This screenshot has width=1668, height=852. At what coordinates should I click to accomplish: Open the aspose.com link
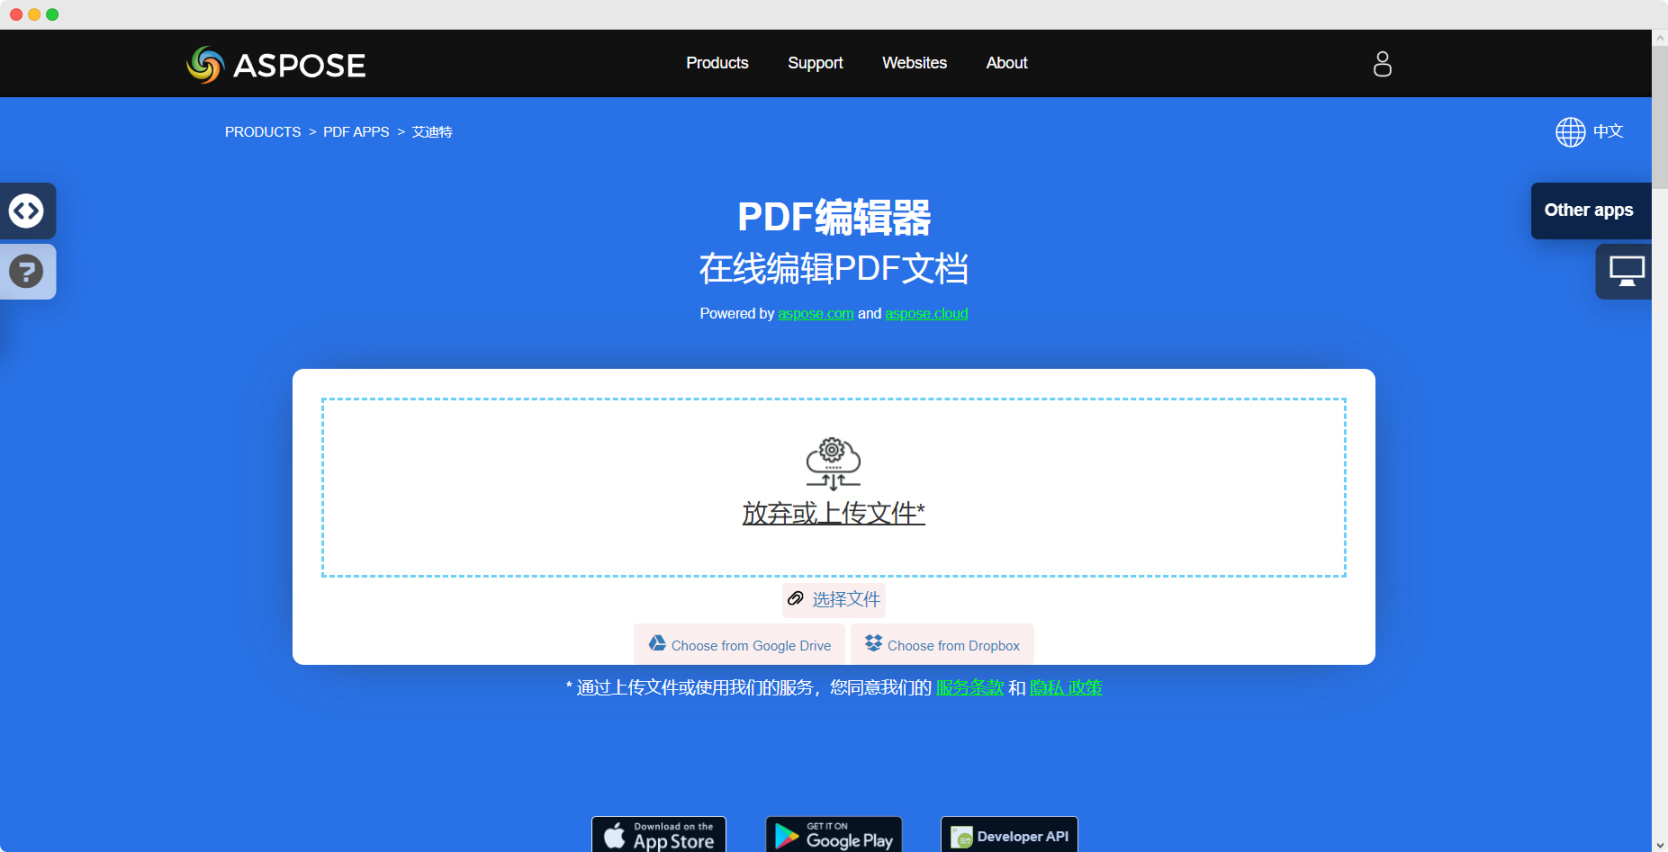tap(816, 314)
